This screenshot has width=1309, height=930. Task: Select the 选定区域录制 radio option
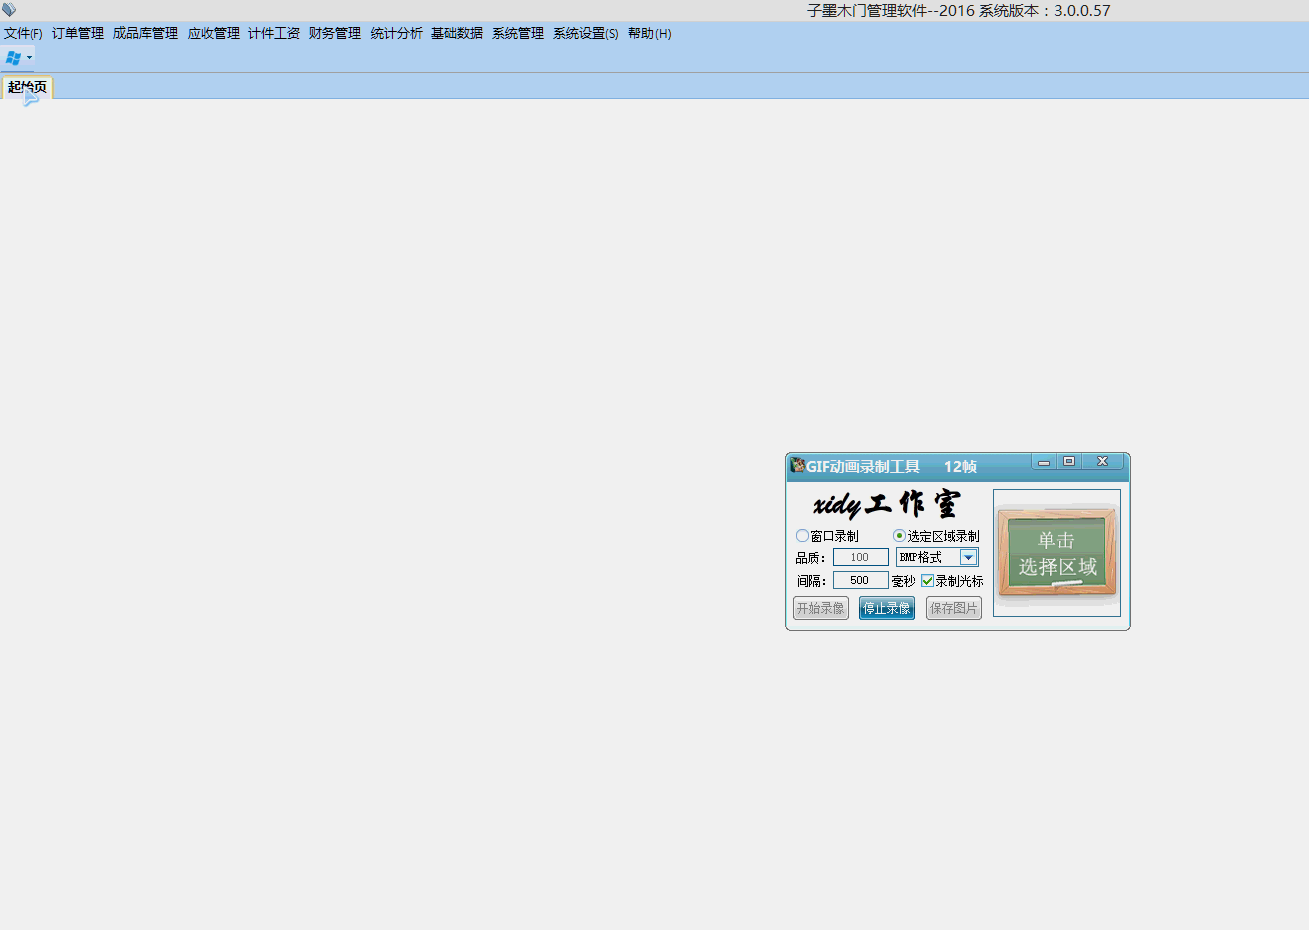(x=899, y=536)
